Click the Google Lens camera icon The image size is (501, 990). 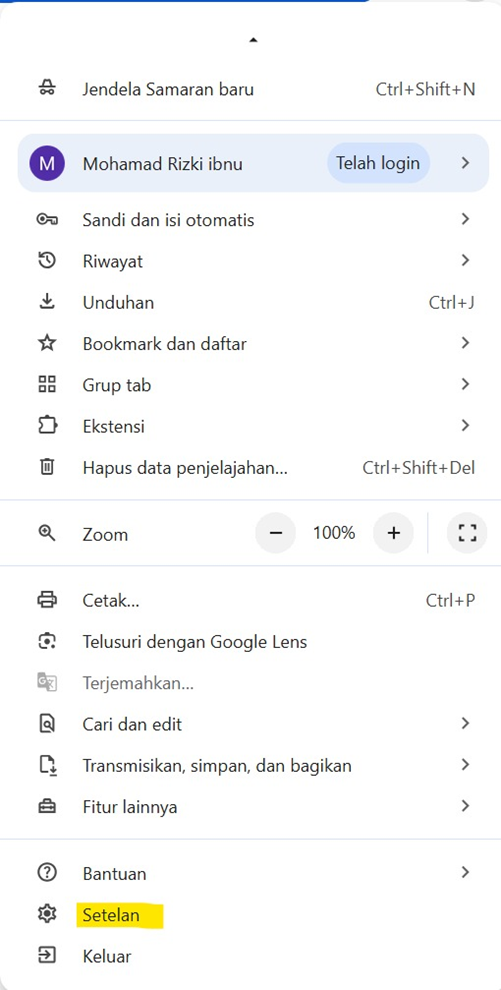(47, 641)
